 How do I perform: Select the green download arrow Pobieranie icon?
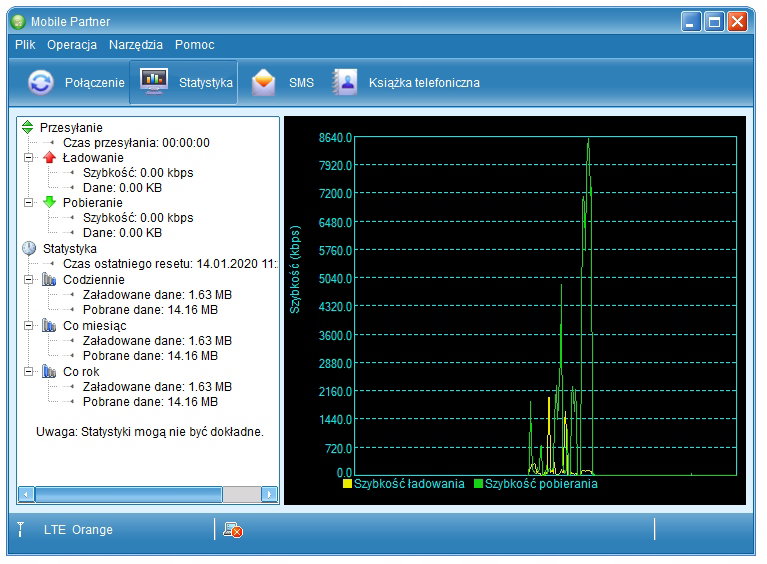pyautogui.click(x=50, y=203)
